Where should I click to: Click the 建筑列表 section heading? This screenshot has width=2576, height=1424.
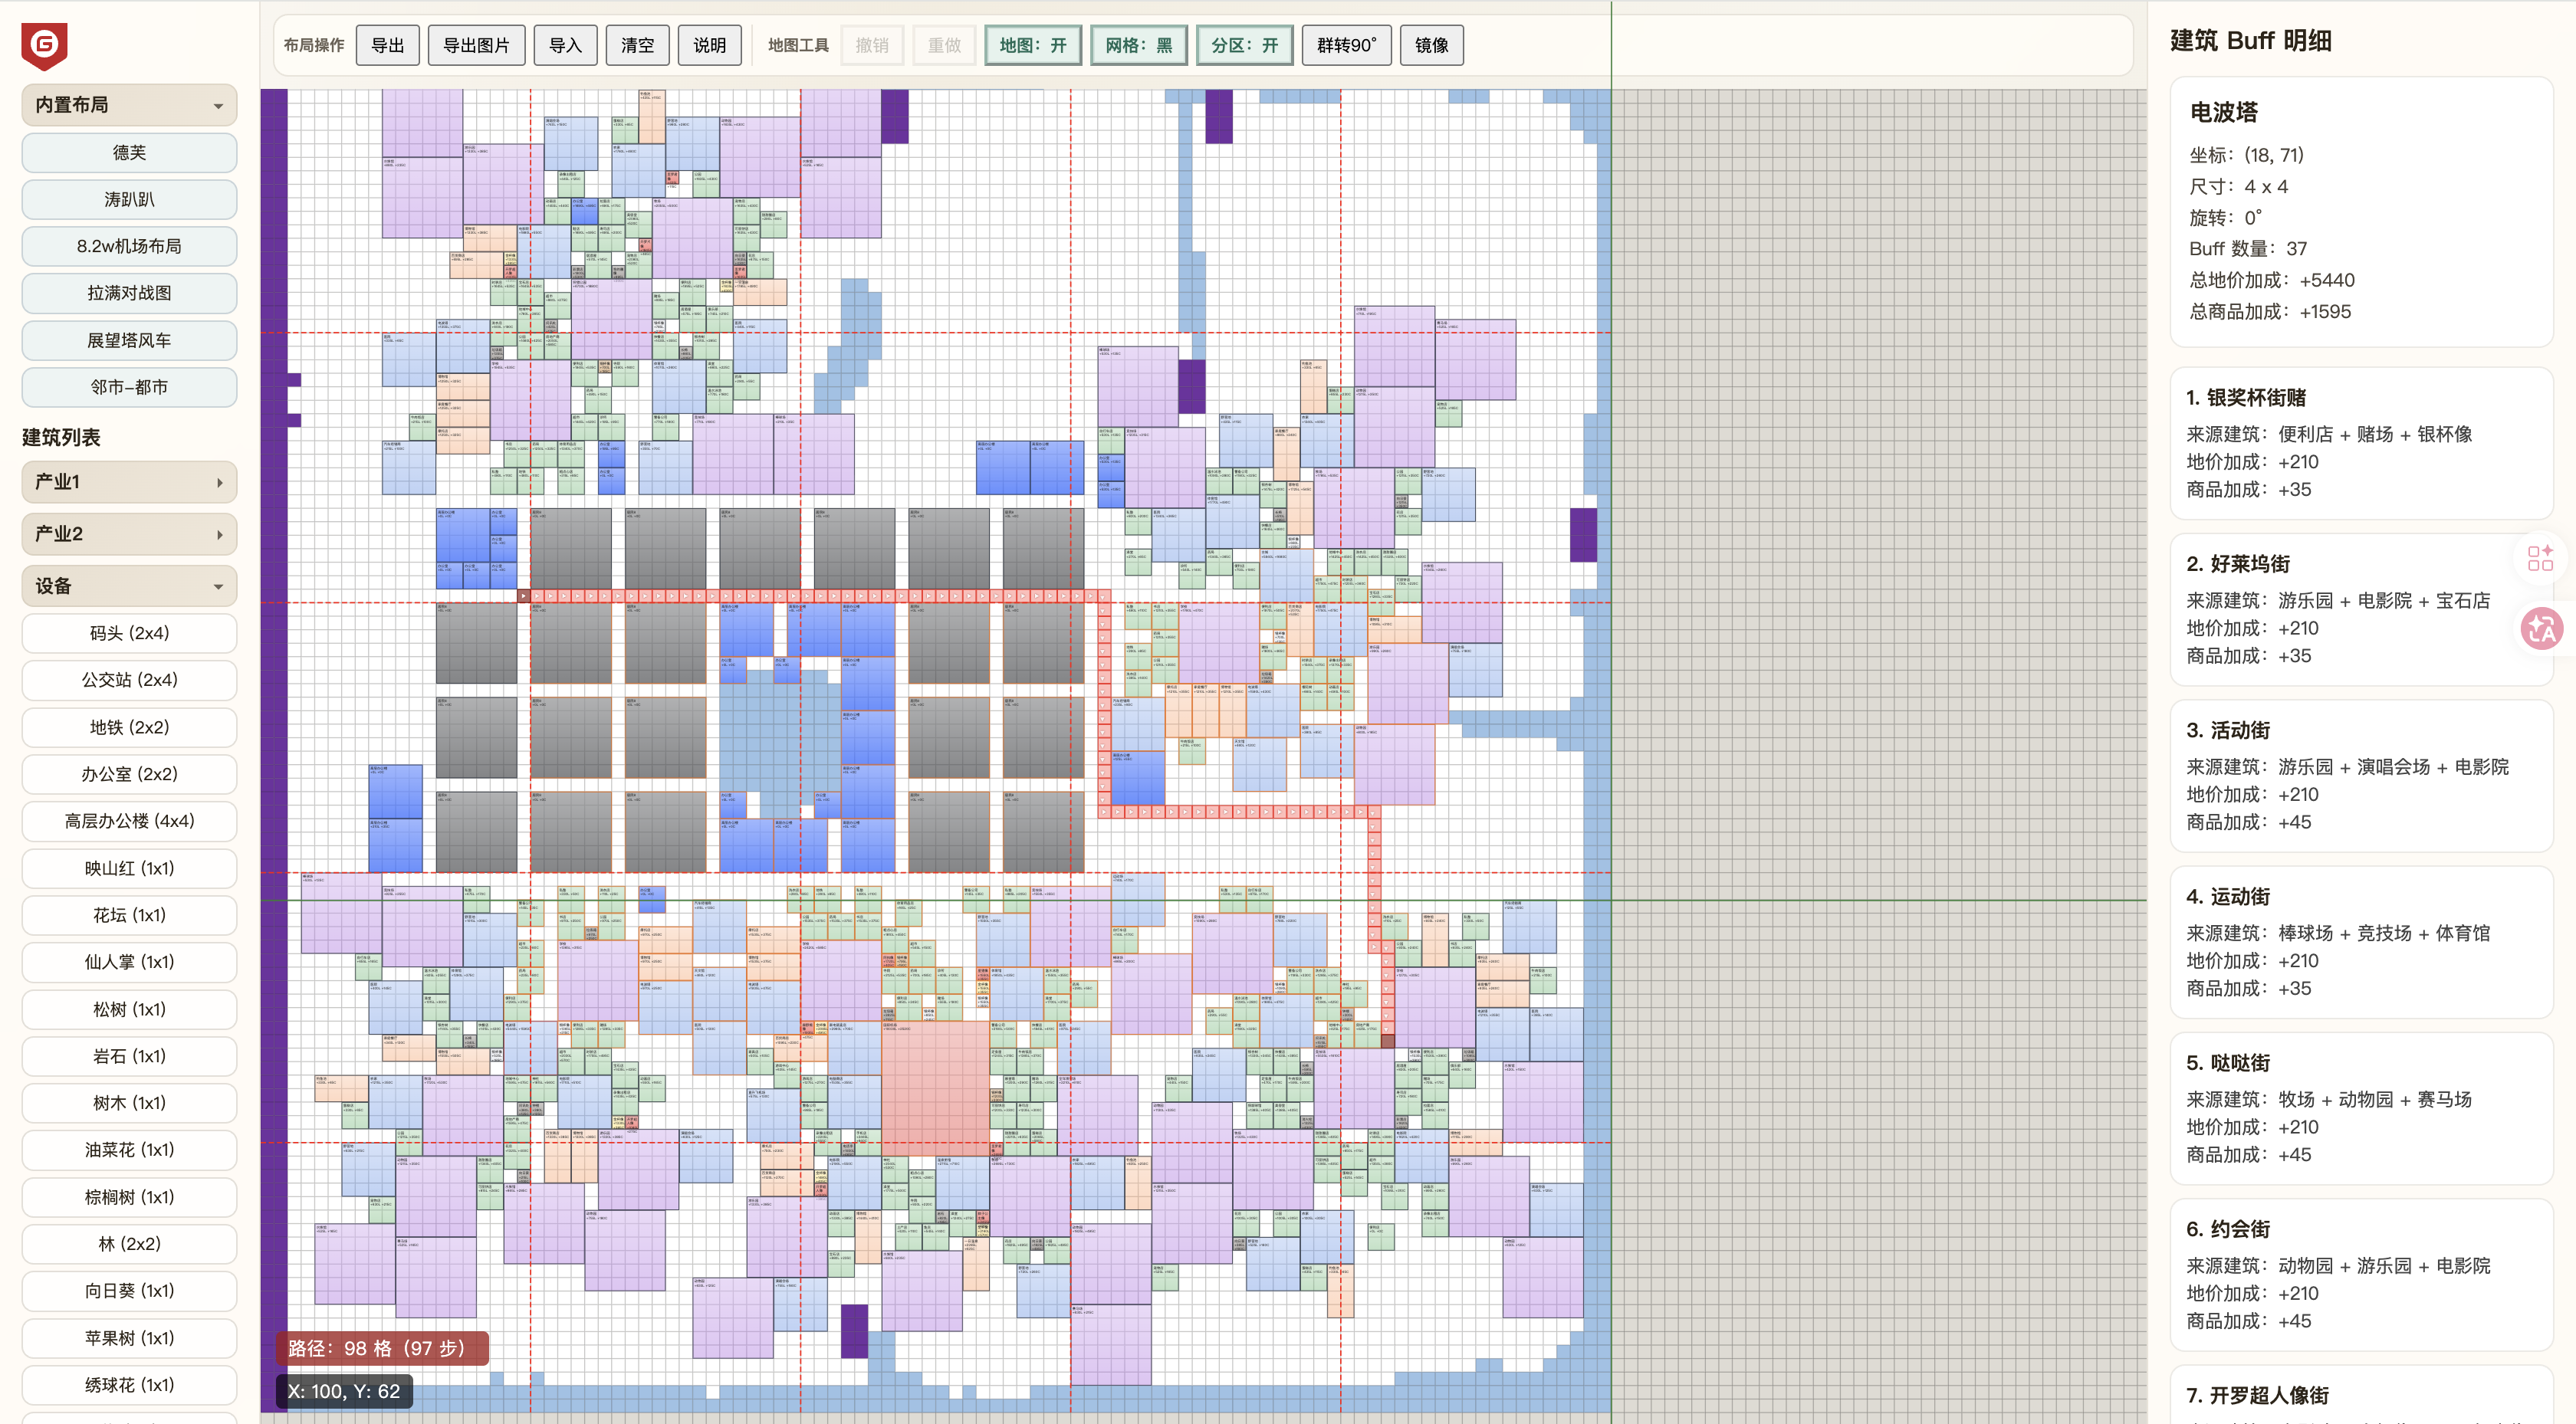(x=61, y=437)
